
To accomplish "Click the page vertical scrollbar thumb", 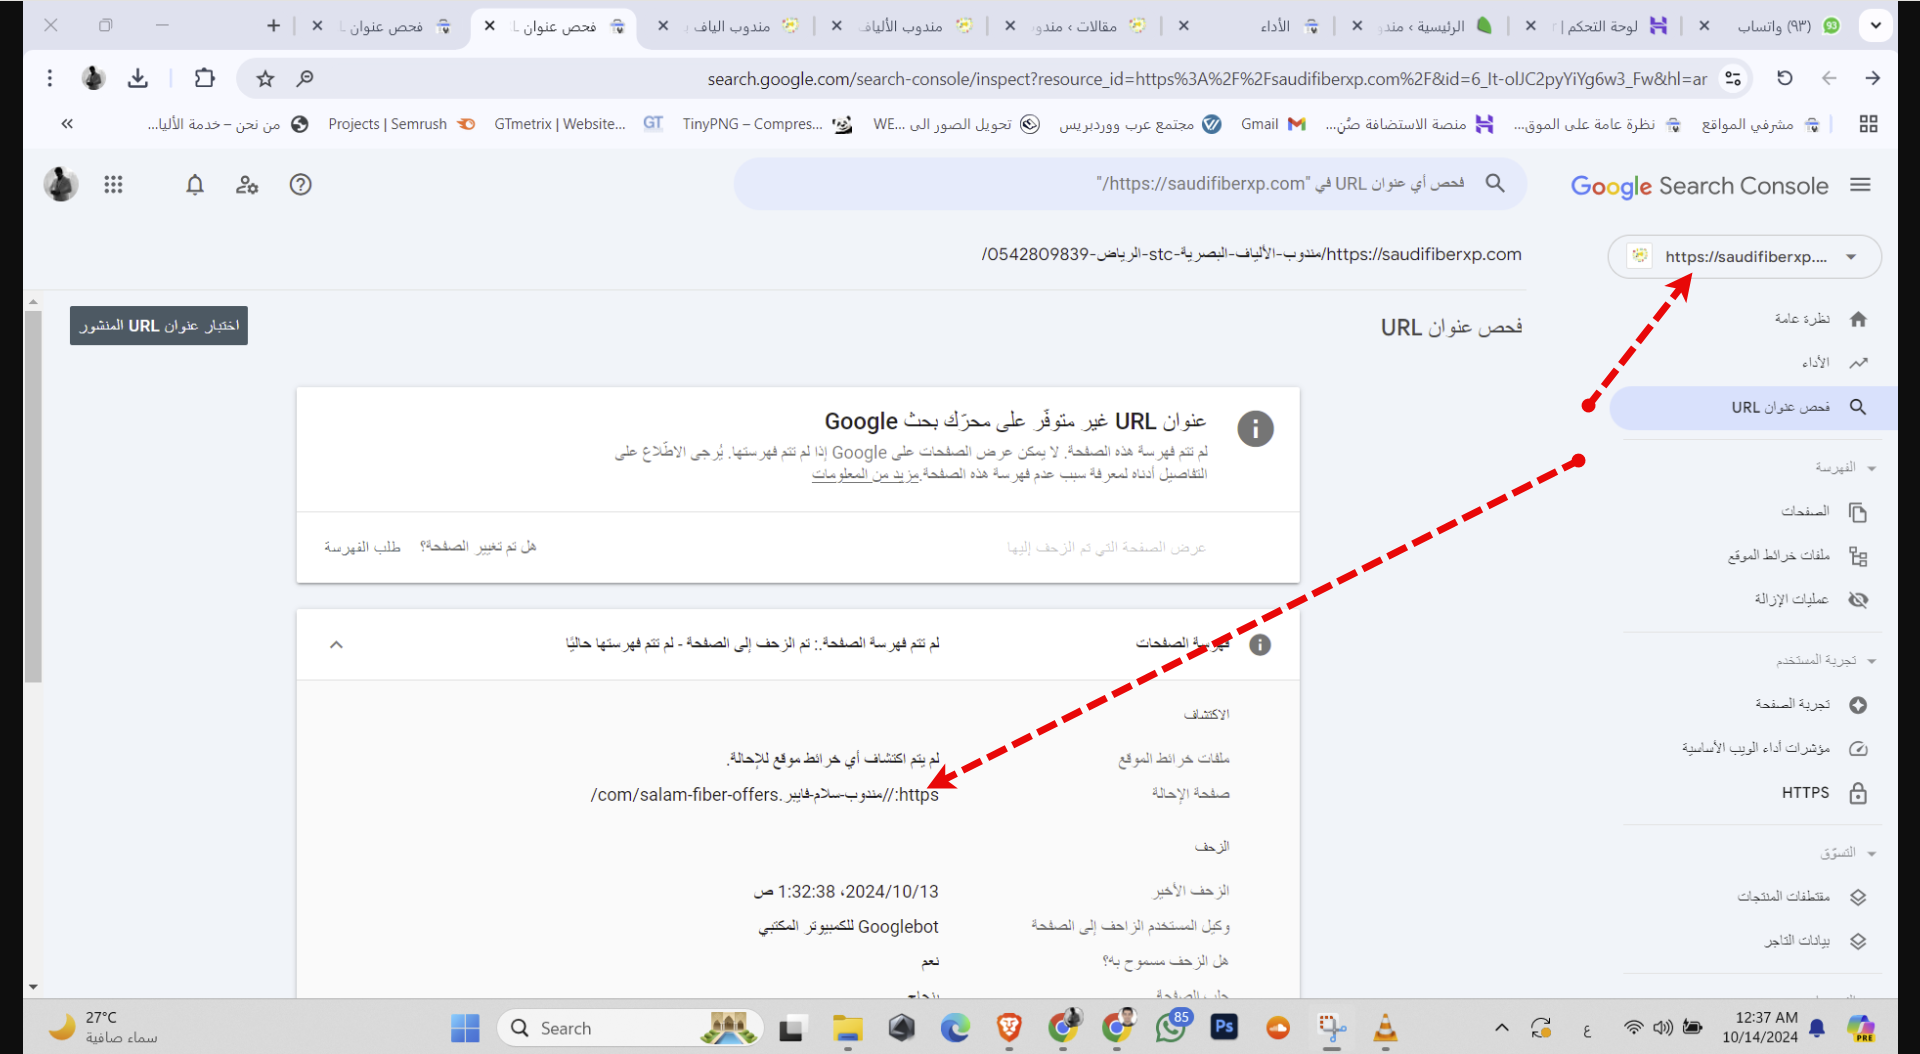I will pos(33,496).
